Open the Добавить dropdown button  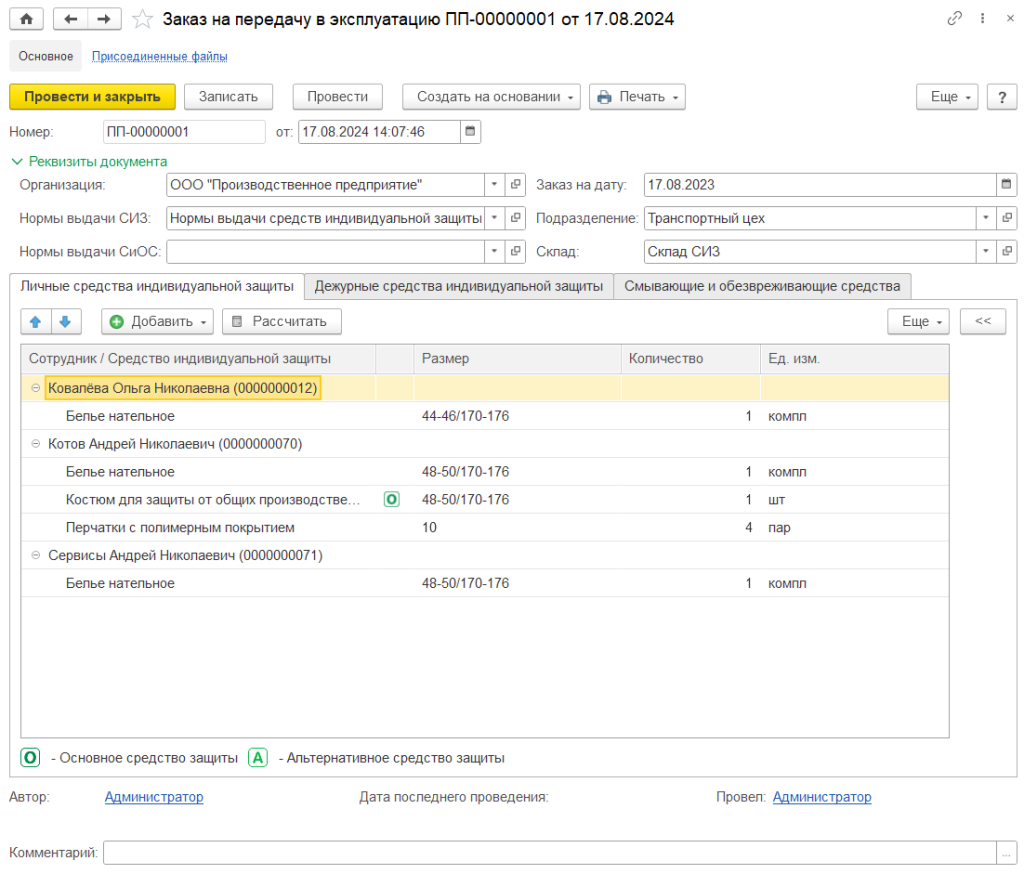158,321
